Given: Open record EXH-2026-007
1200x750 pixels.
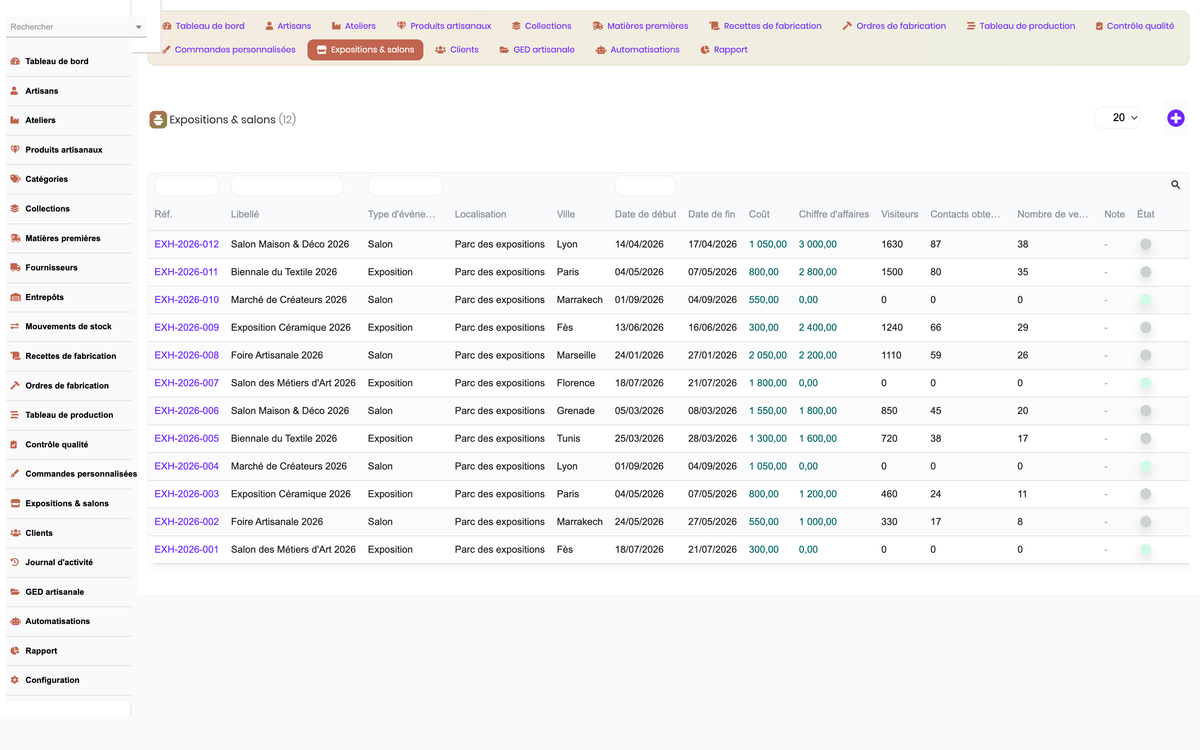Looking at the screenshot, I should [x=186, y=383].
